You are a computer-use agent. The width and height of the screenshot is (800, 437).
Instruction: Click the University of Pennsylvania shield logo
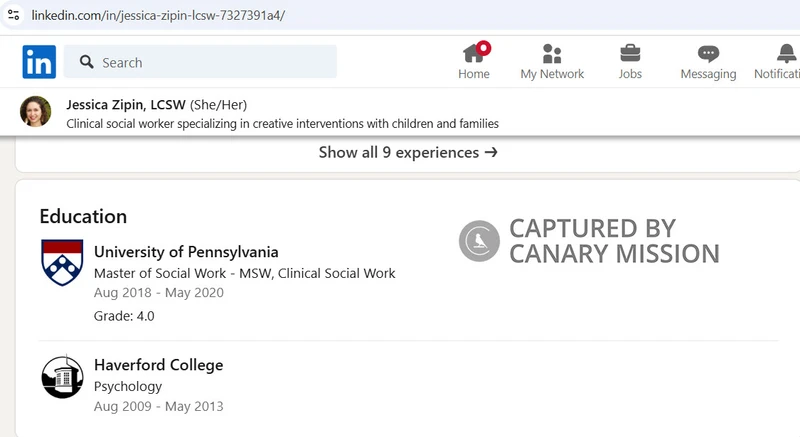coord(62,262)
